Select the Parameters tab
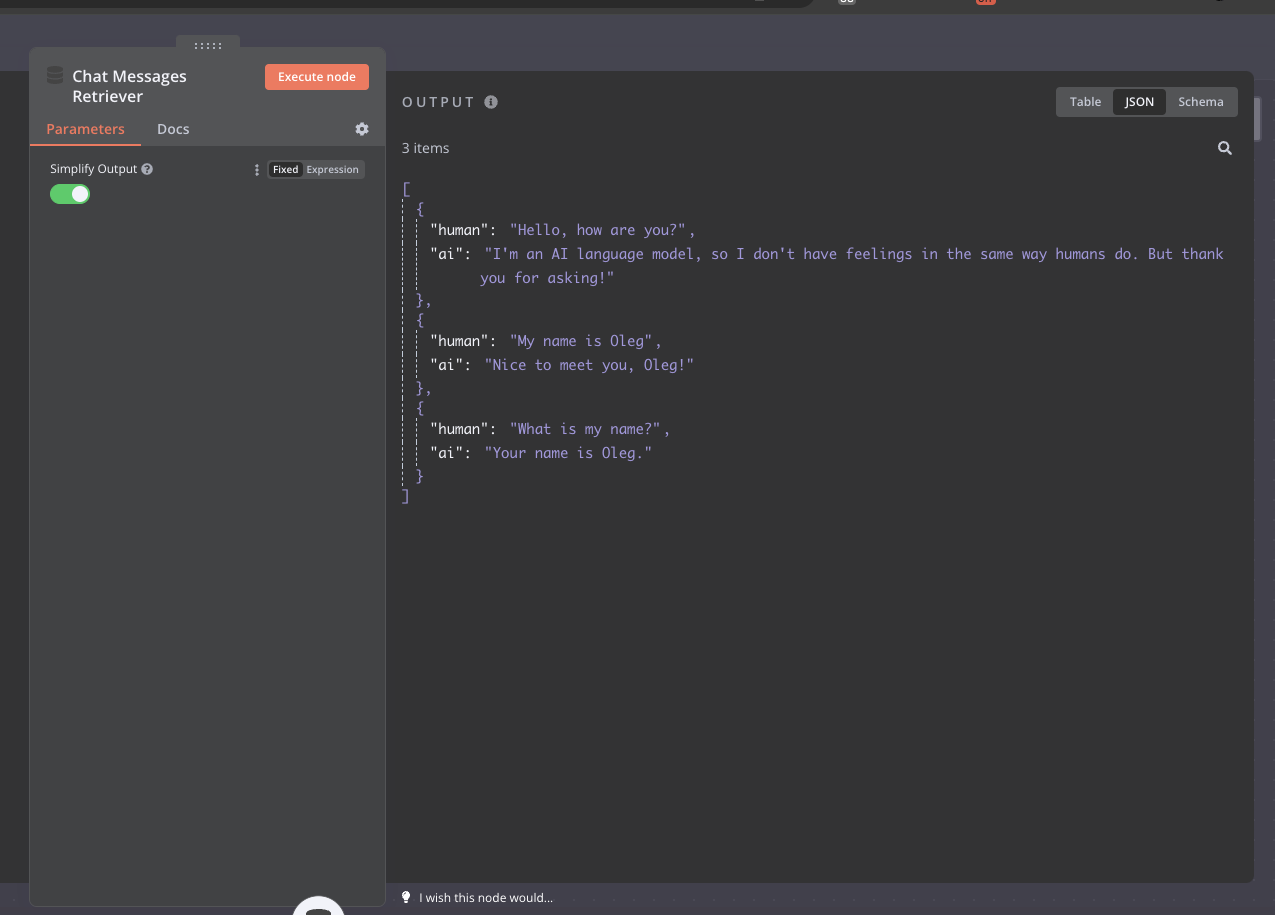Viewport: 1275px width, 915px height. click(85, 129)
